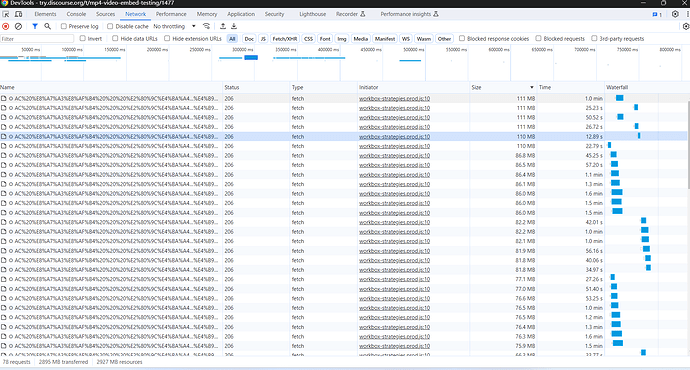Export HAR file with download arrow
The height and width of the screenshot is (370, 690).
234,26
